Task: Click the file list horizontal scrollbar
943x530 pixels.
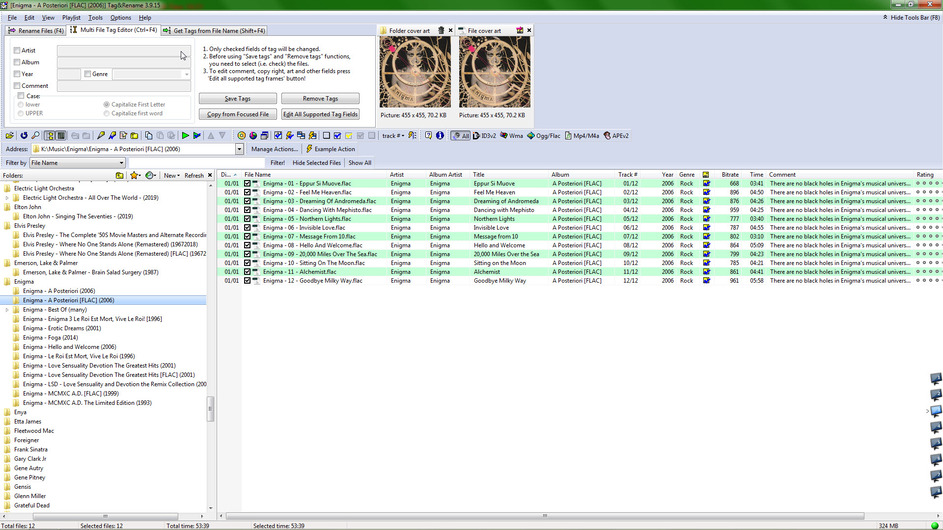Action: click(544, 516)
